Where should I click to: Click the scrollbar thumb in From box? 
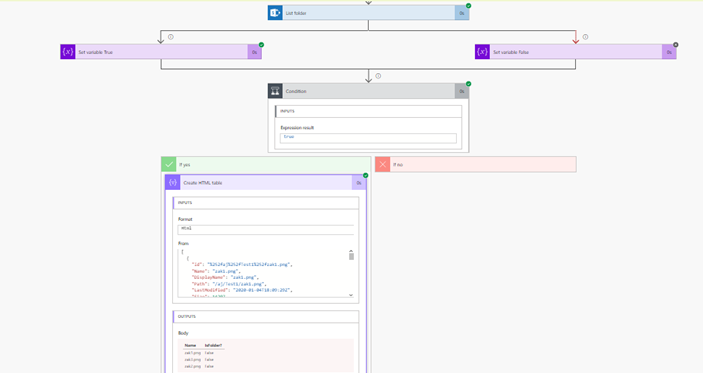click(x=351, y=256)
